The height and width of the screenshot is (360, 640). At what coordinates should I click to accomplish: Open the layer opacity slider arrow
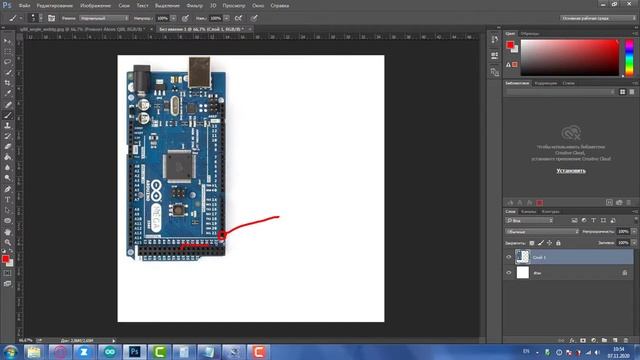pyautogui.click(x=634, y=231)
